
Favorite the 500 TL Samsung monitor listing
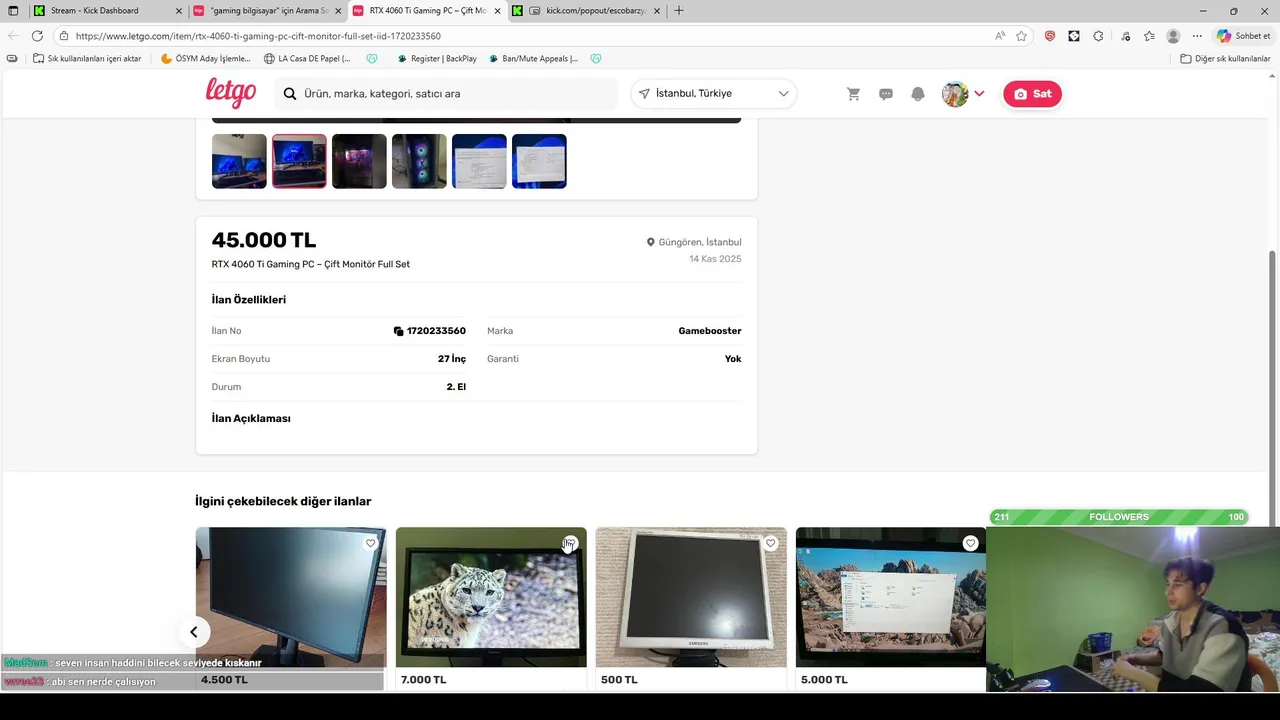pyautogui.click(x=770, y=543)
